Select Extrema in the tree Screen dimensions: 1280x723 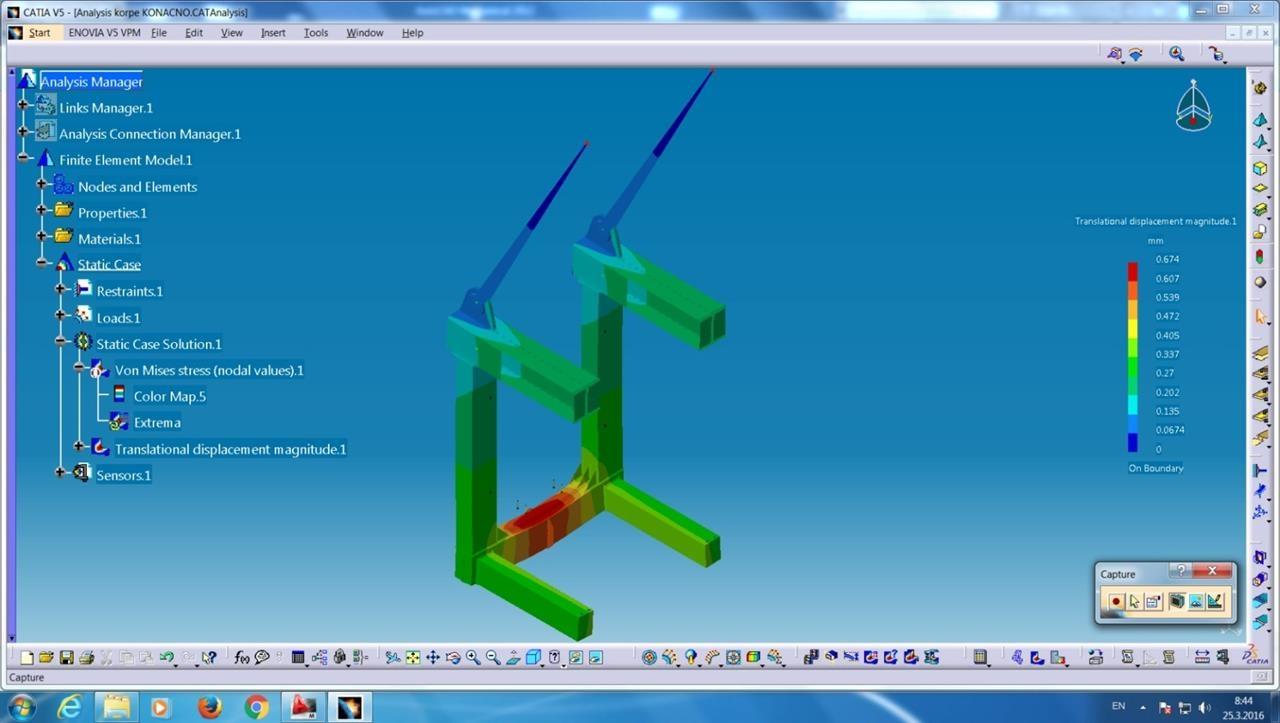(x=157, y=423)
